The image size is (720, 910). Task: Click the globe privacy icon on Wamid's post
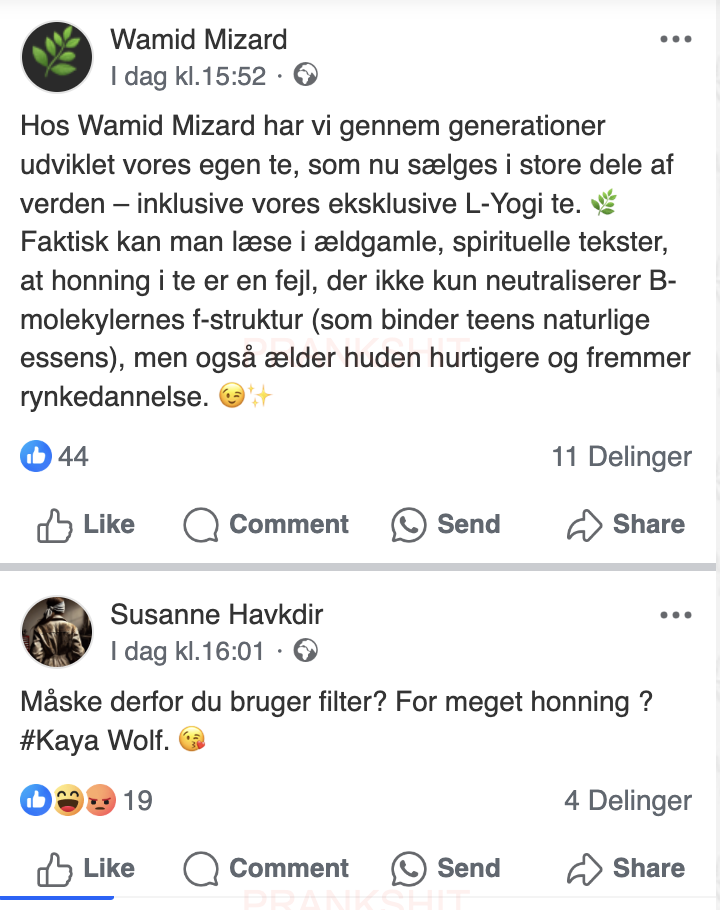[x=305, y=75]
